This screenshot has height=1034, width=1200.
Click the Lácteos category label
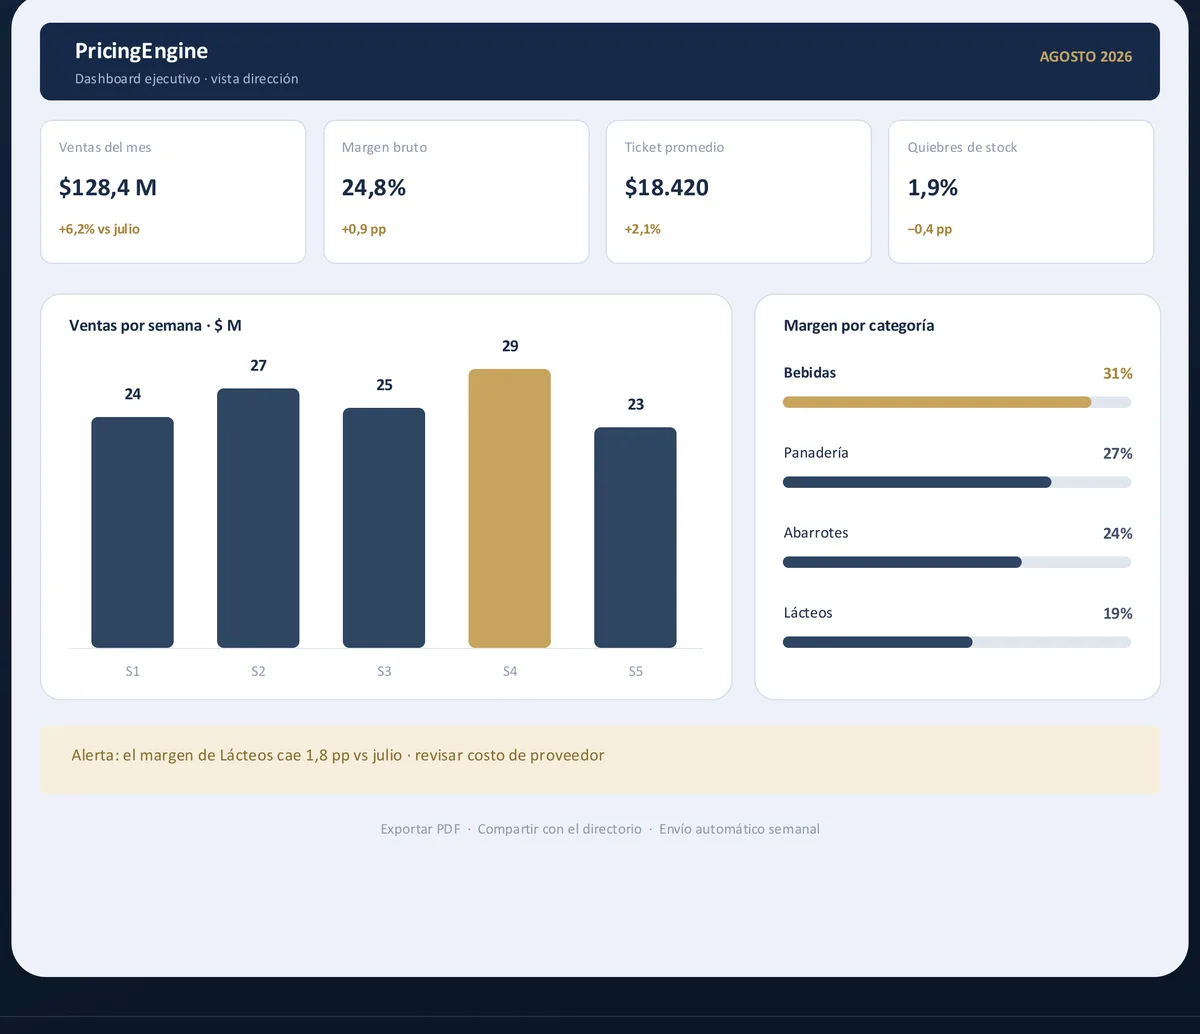point(808,613)
